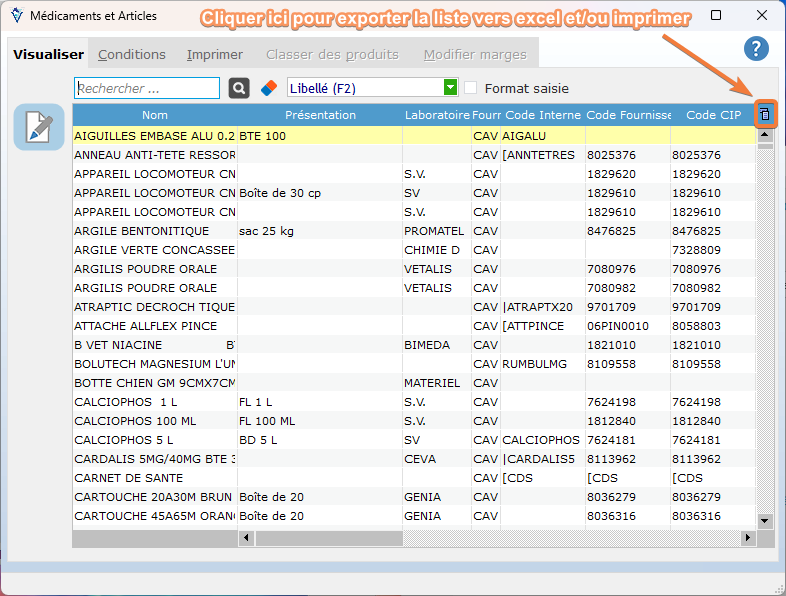
Task: Maximize the Médicaments et Articles window
Action: 716,16
